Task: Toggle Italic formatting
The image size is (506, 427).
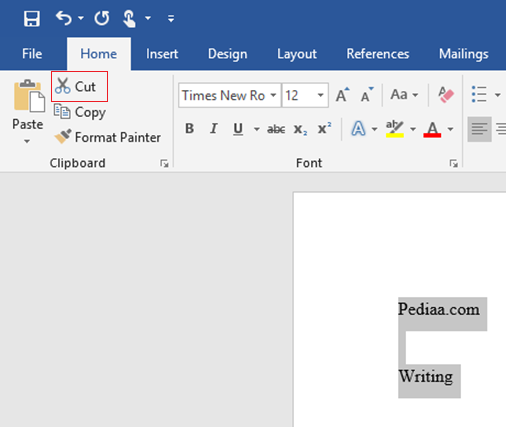Action: click(x=214, y=128)
